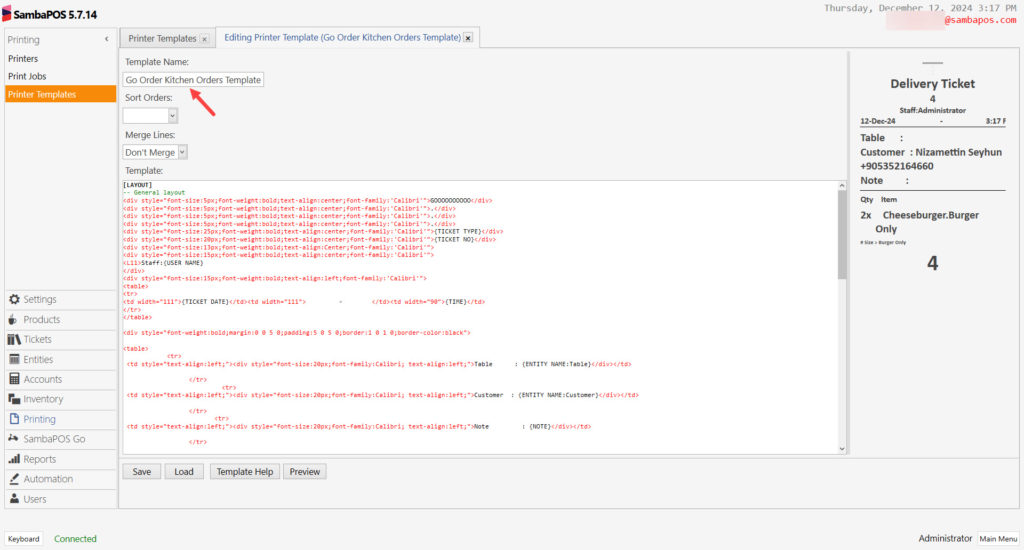1024x550 pixels.
Task: Click Cheeseburger.Burger item in preview
Action: [931, 215]
